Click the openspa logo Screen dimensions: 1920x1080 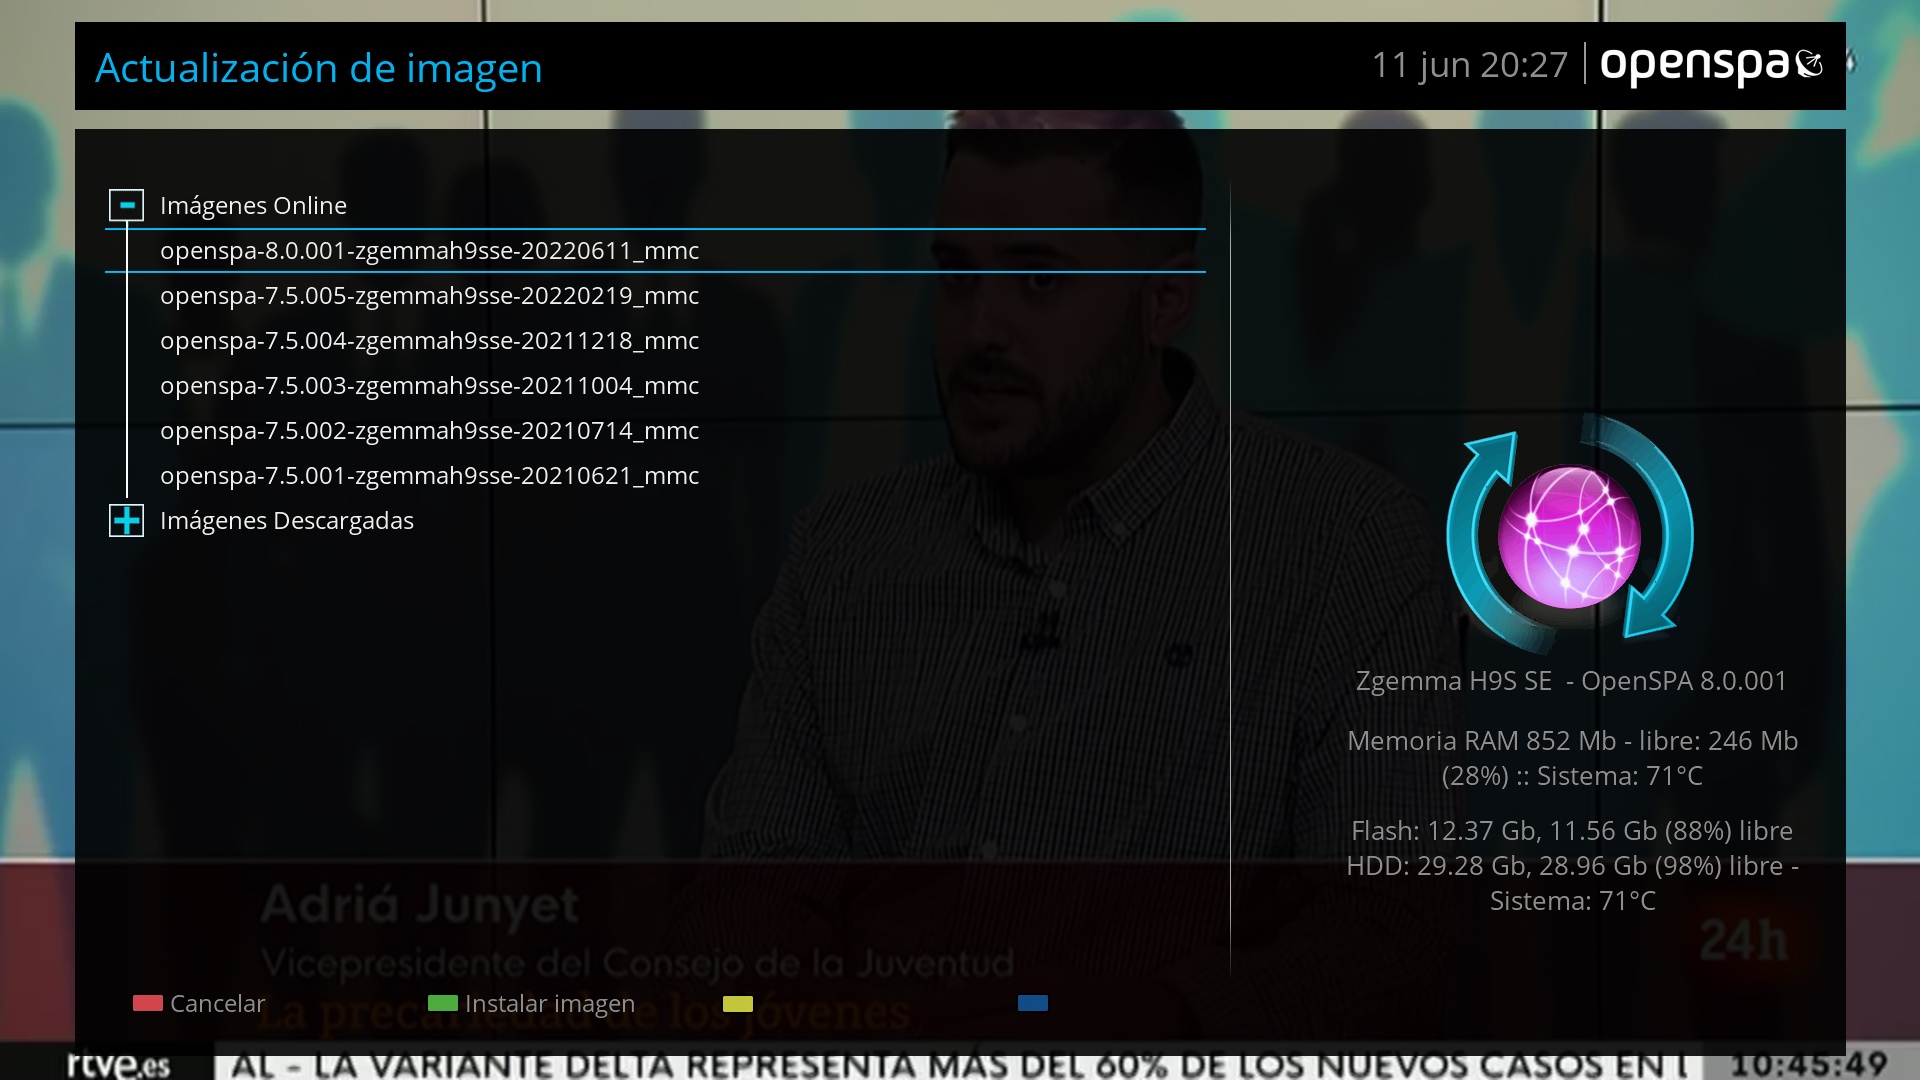[x=1694, y=65]
